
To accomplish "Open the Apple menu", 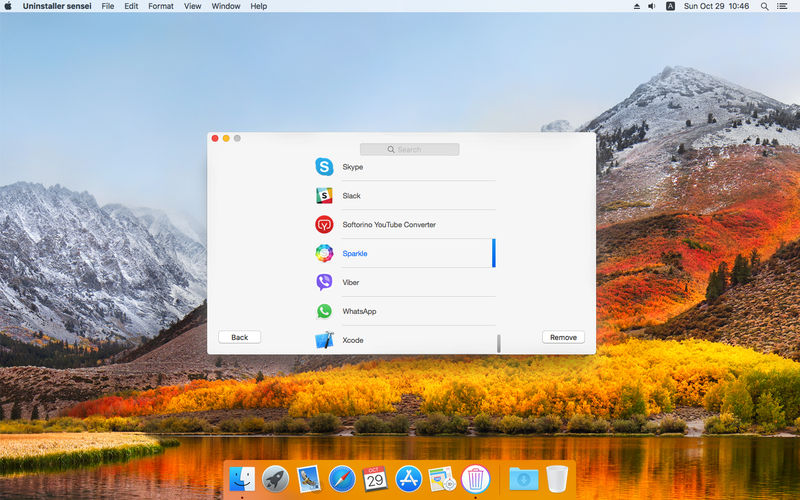I will (x=8, y=6).
